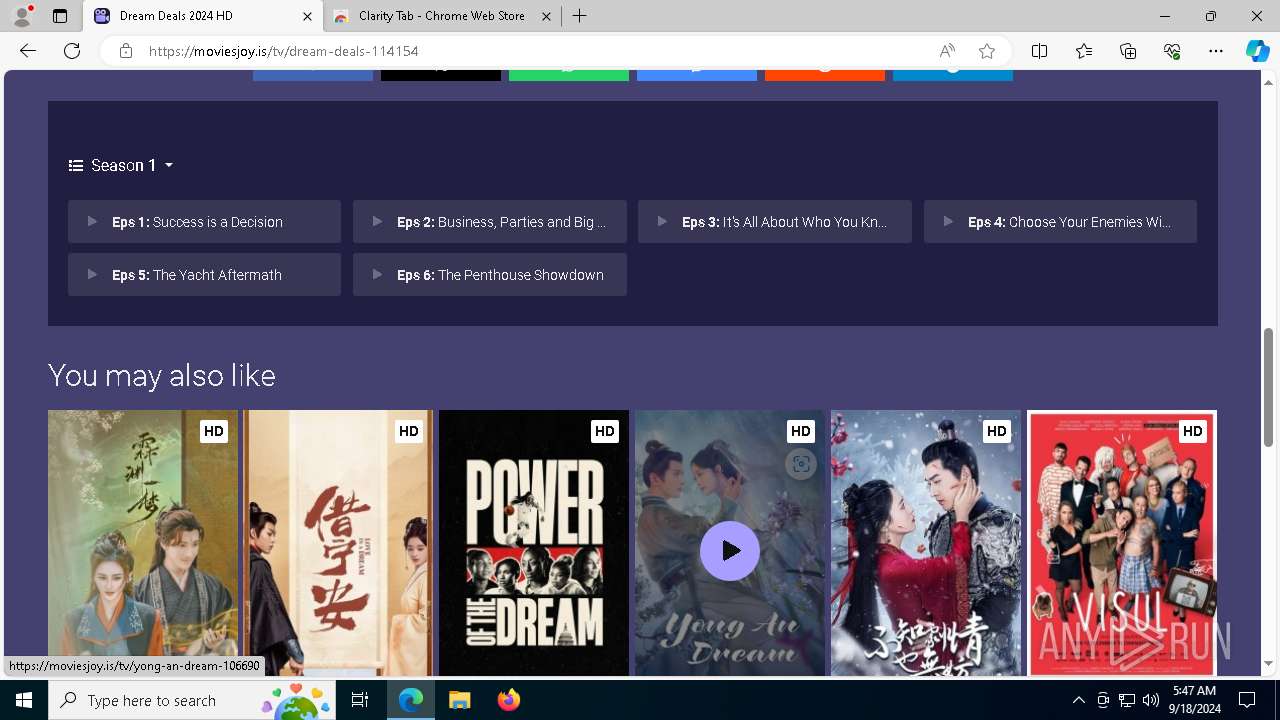This screenshot has height=720, width=1280.
Task: Switch to Dream Deals 2024 HD tab
Action: pyautogui.click(x=203, y=16)
